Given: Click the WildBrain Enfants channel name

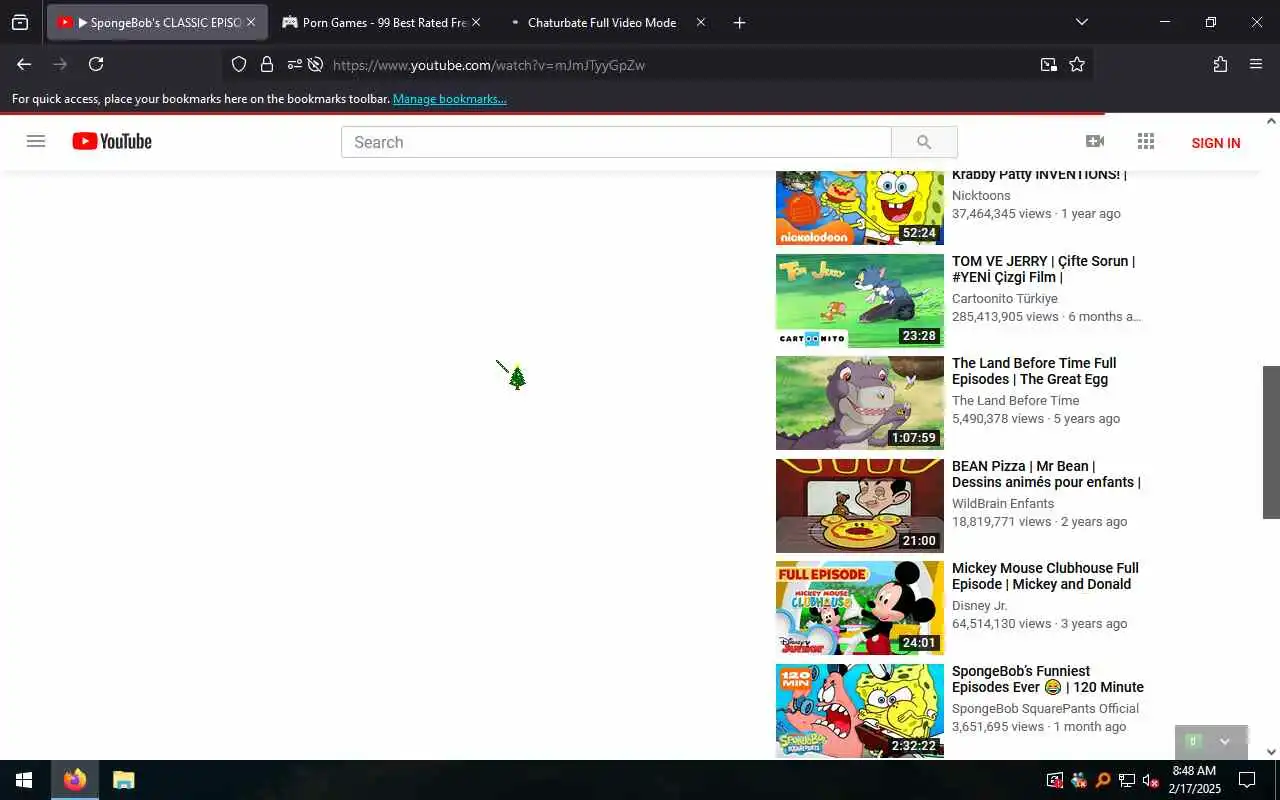Looking at the screenshot, I should coord(1003,503).
